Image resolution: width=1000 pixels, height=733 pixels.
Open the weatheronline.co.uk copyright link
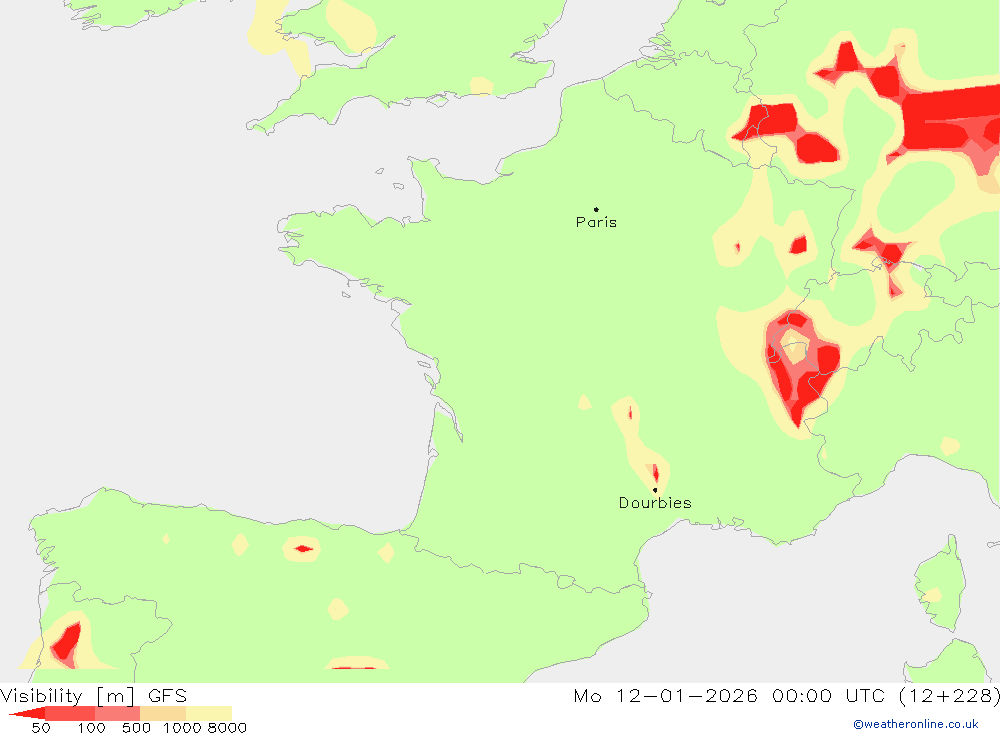tap(916, 724)
